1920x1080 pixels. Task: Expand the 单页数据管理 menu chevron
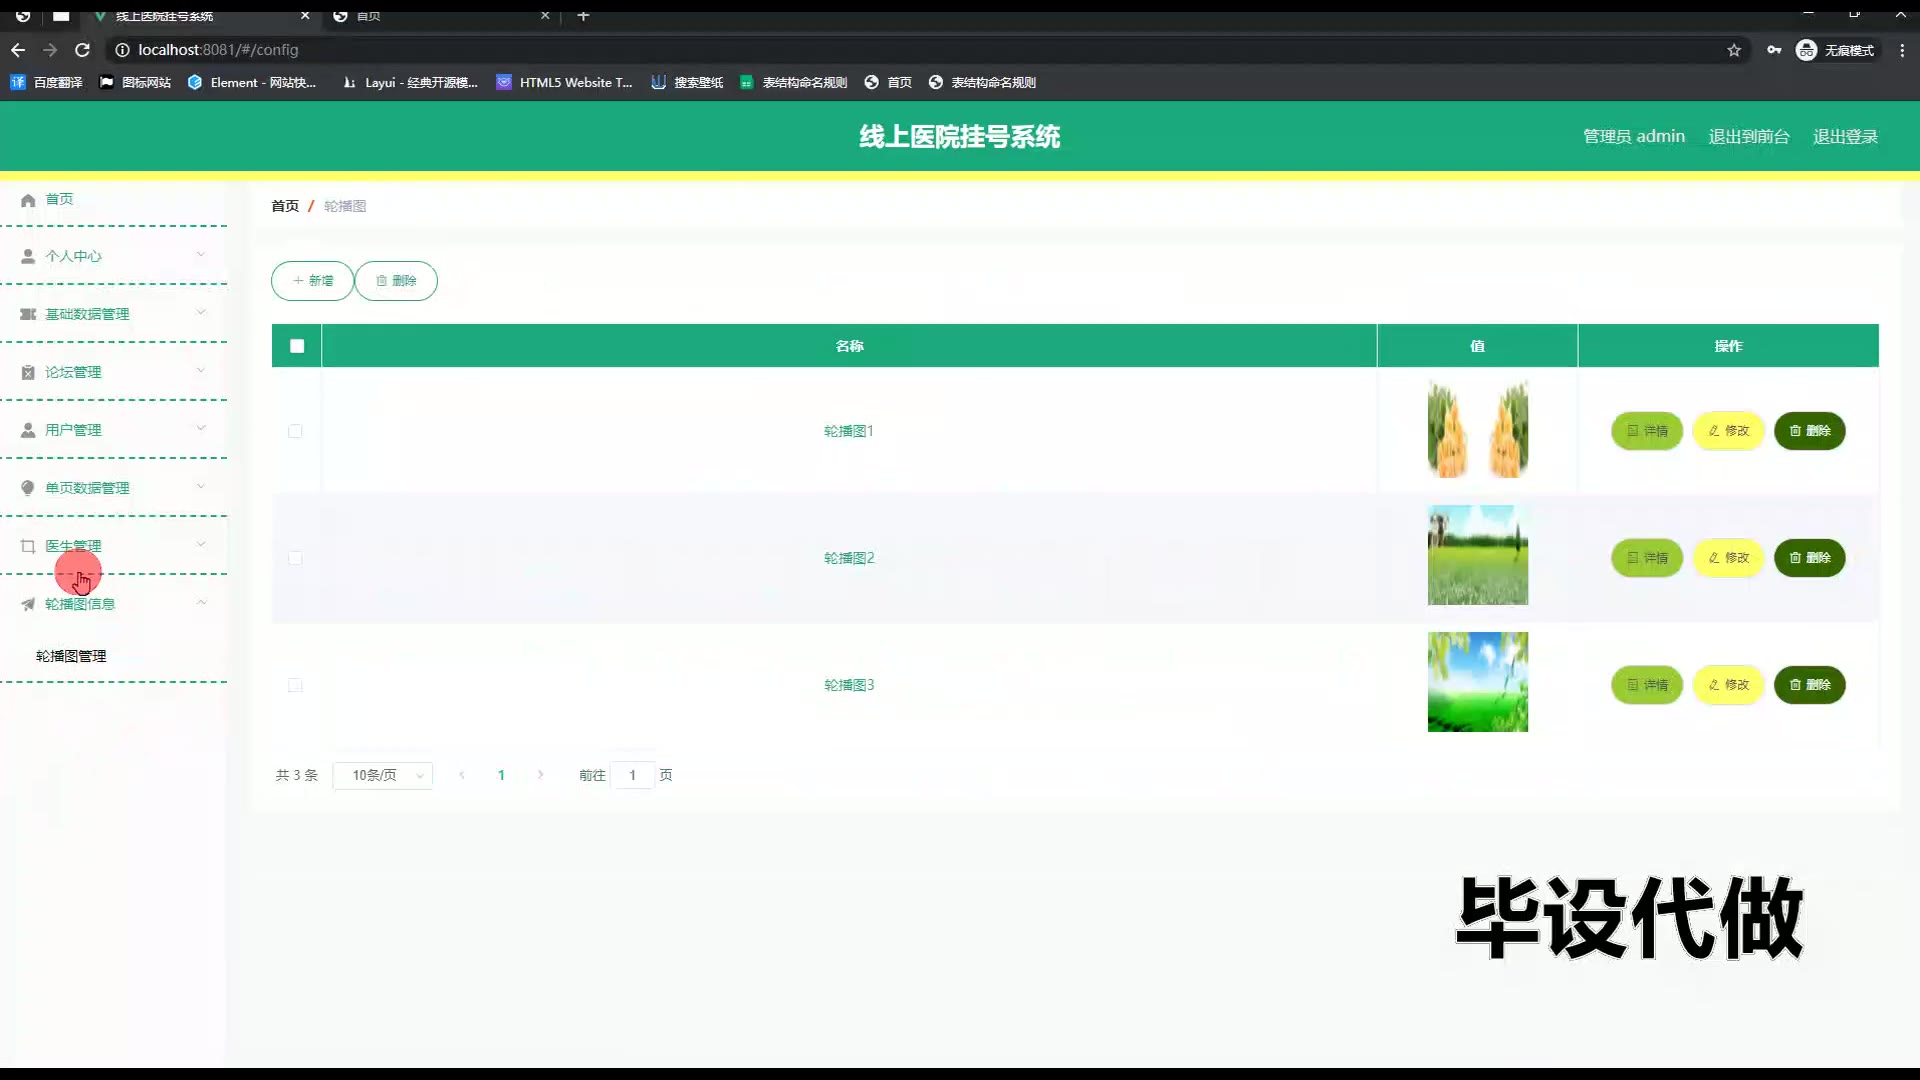coord(201,487)
